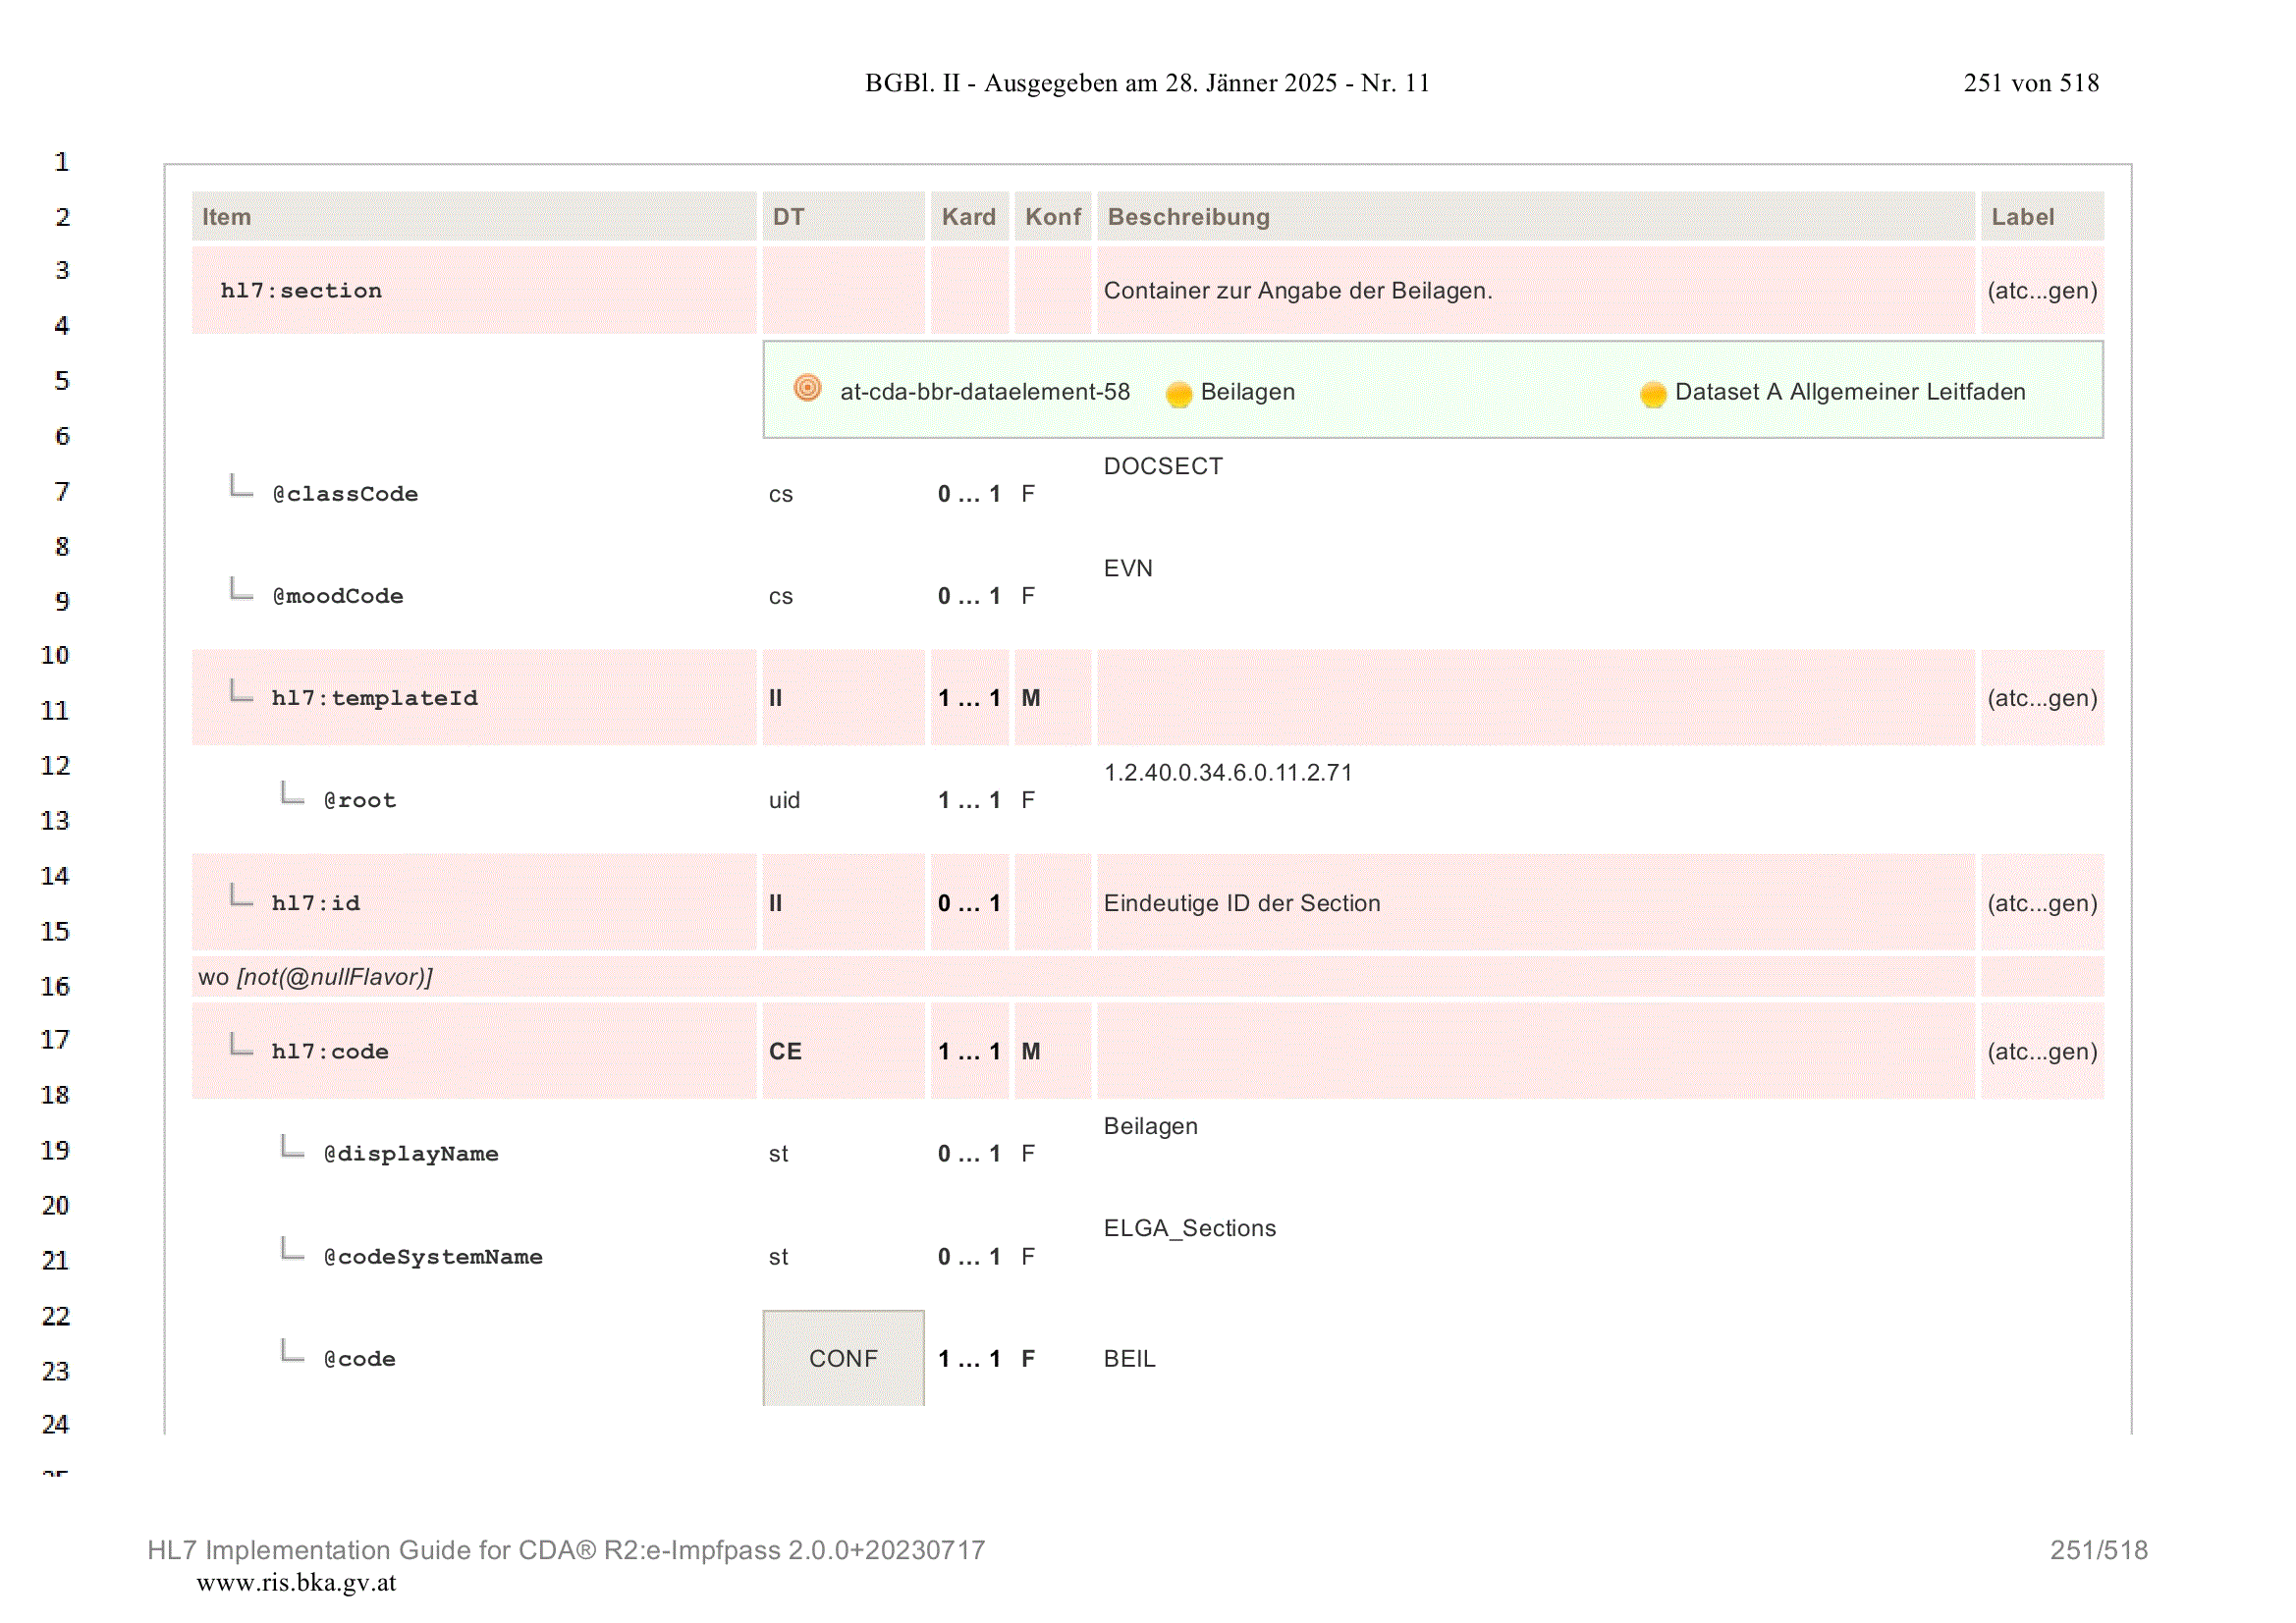Viewport: 2296px width, 1623px height.
Task: Click the tree branch icon beside @classCode
Action: coord(241,487)
